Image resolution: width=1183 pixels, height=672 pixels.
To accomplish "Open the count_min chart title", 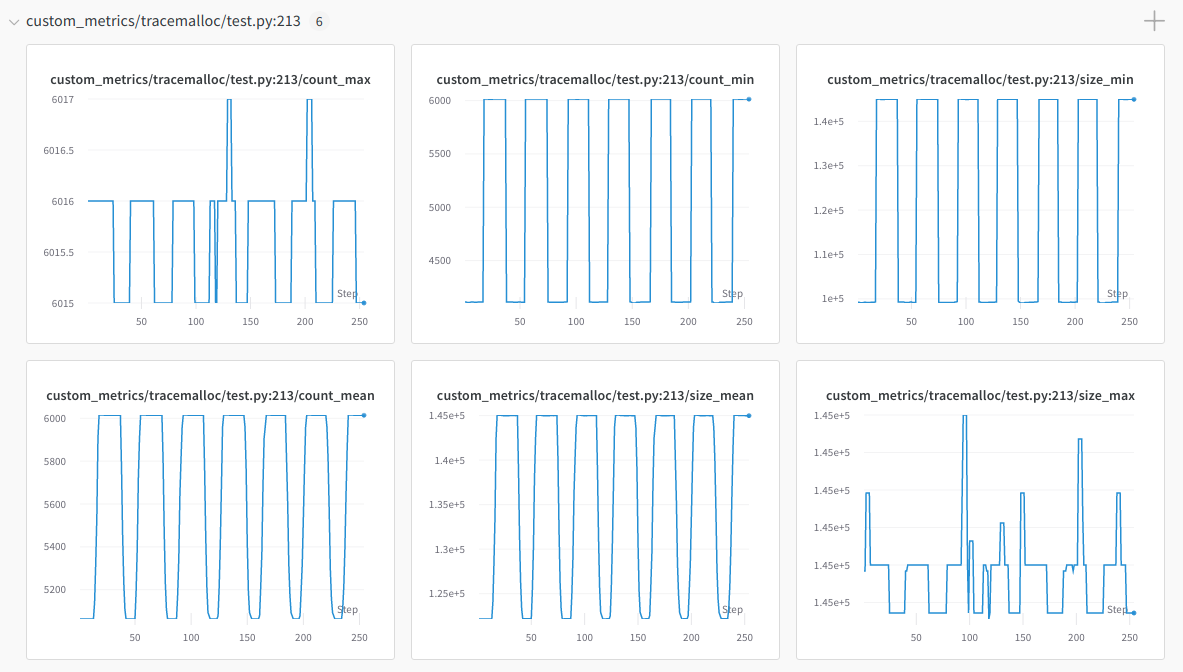I will [595, 79].
